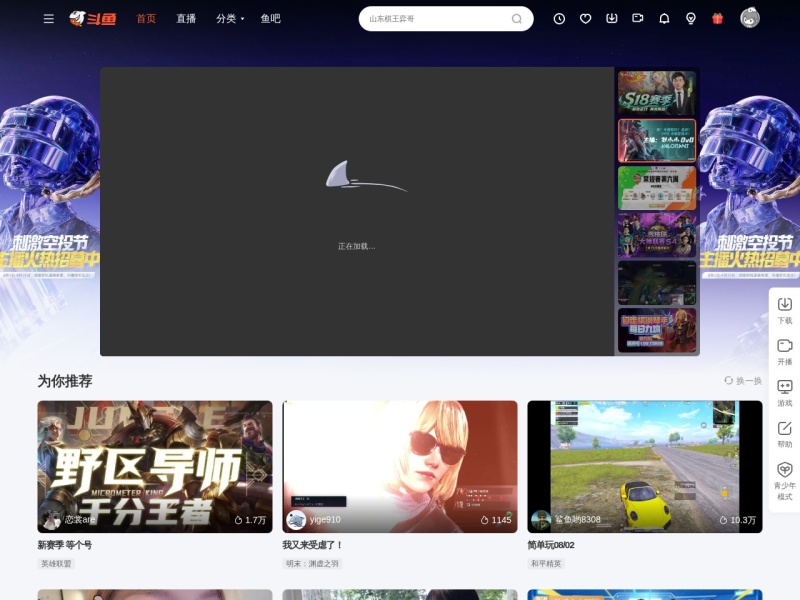Click the 1145 popularity count
The height and width of the screenshot is (600, 800).
pos(496,520)
